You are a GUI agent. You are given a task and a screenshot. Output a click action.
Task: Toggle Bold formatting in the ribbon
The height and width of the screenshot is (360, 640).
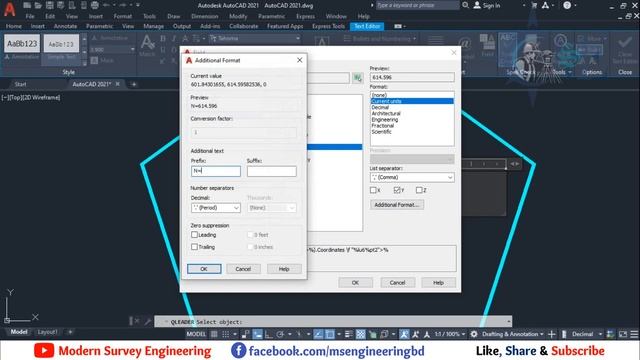(x=163, y=39)
